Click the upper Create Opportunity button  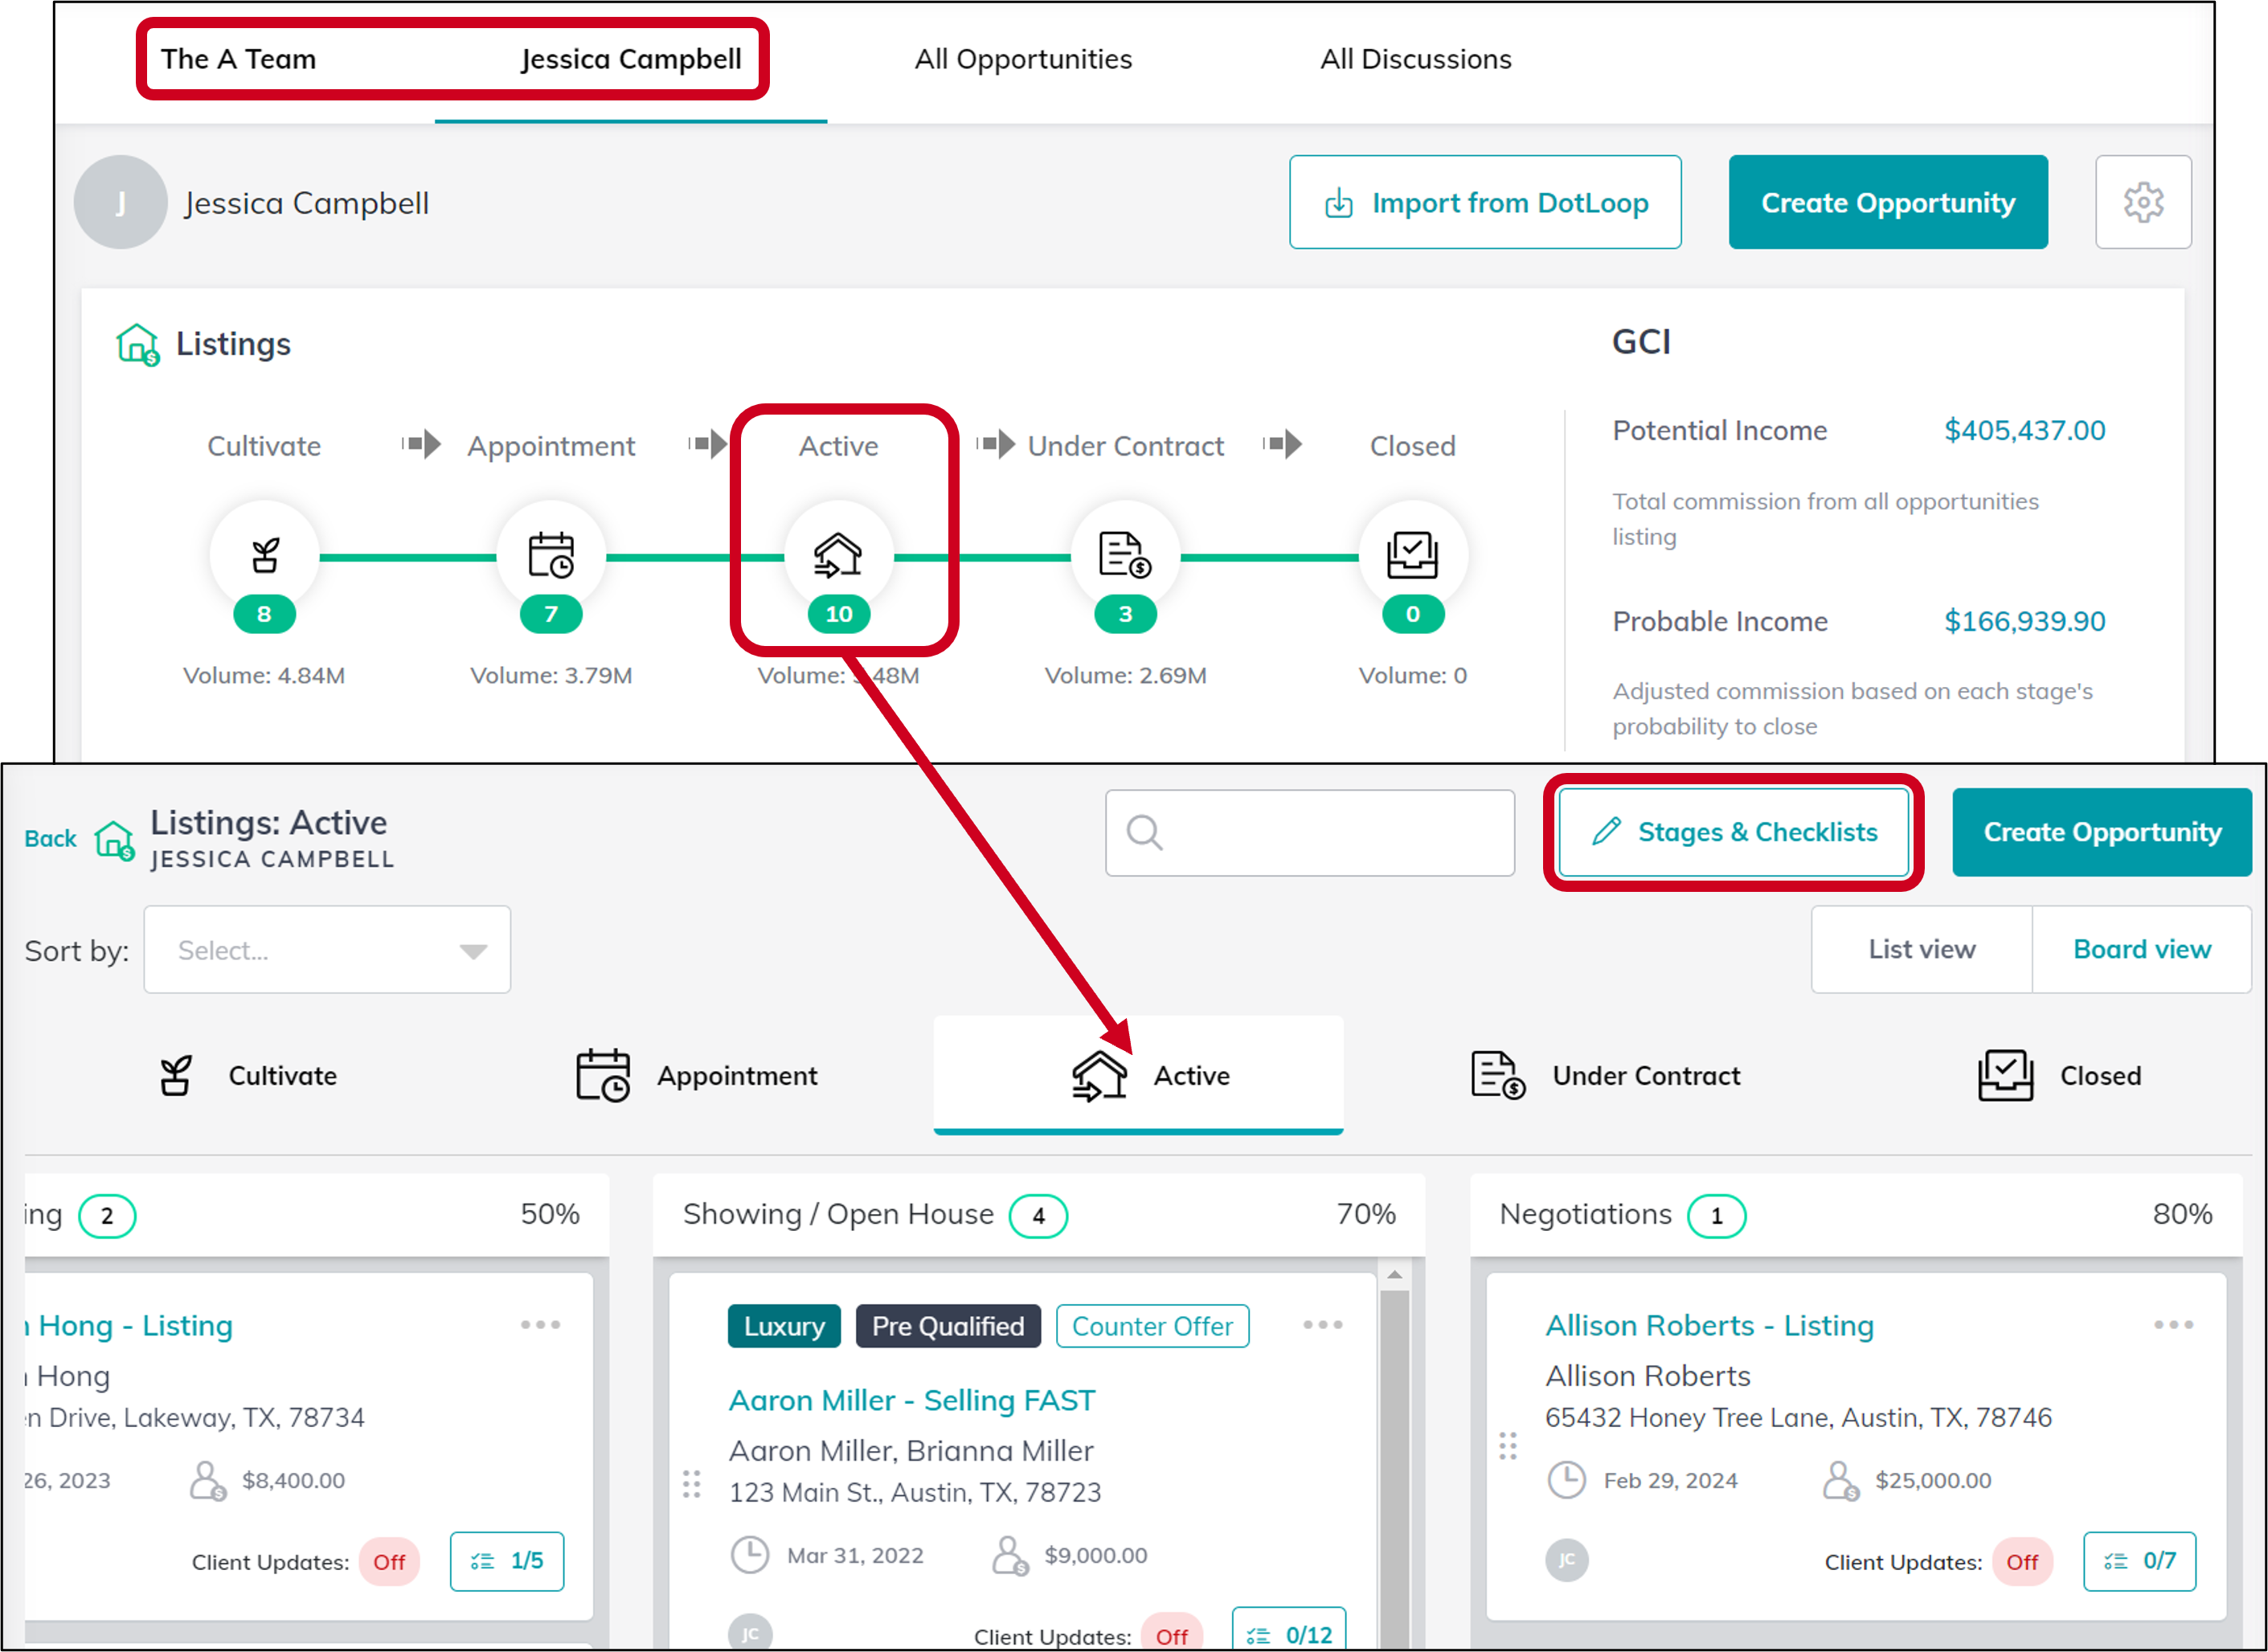coord(1888,202)
